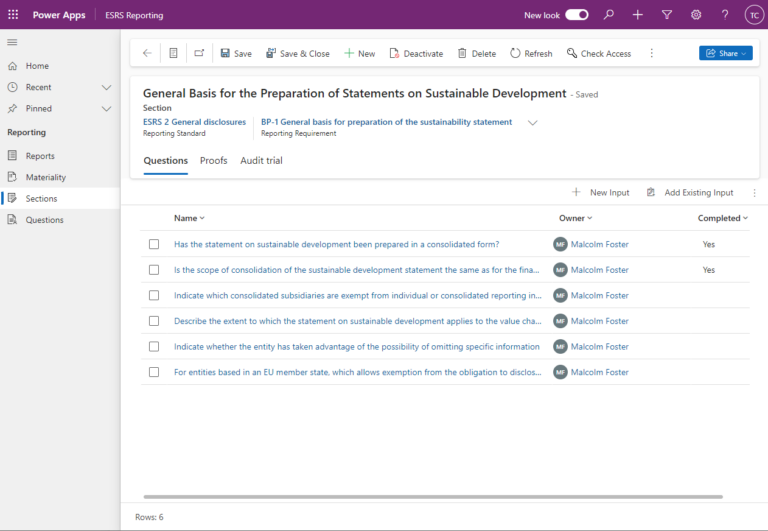The image size is (768, 531).
Task: Collapse the left navigation hamburger menu
Action: pos(13,41)
